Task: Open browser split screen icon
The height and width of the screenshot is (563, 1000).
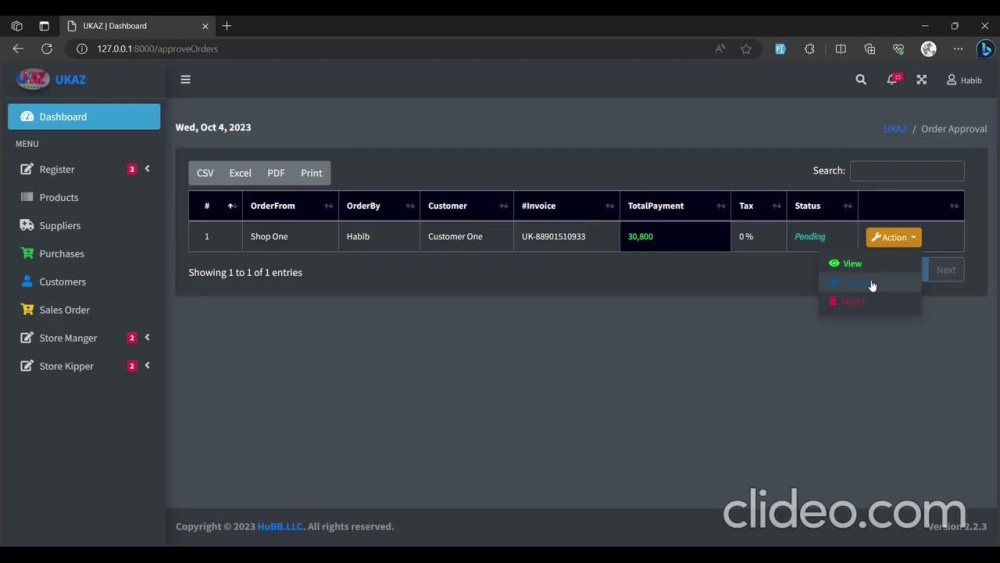Action: (x=841, y=48)
